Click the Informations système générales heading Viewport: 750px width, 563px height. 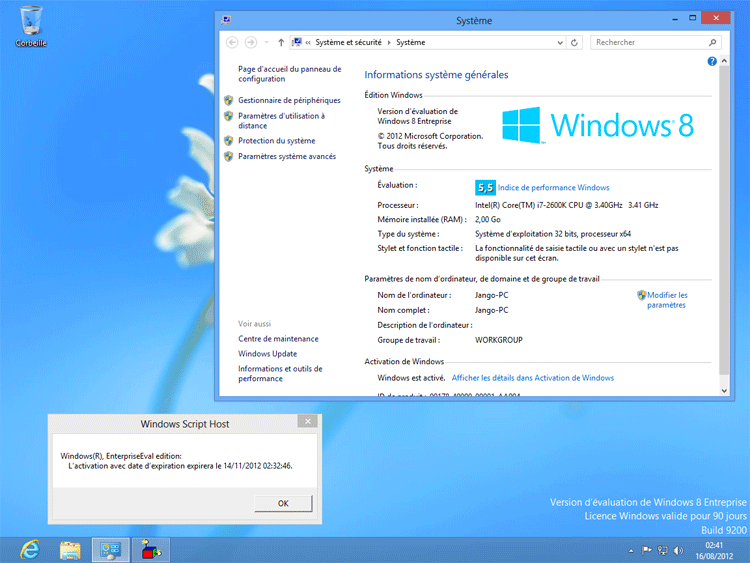tap(436, 75)
